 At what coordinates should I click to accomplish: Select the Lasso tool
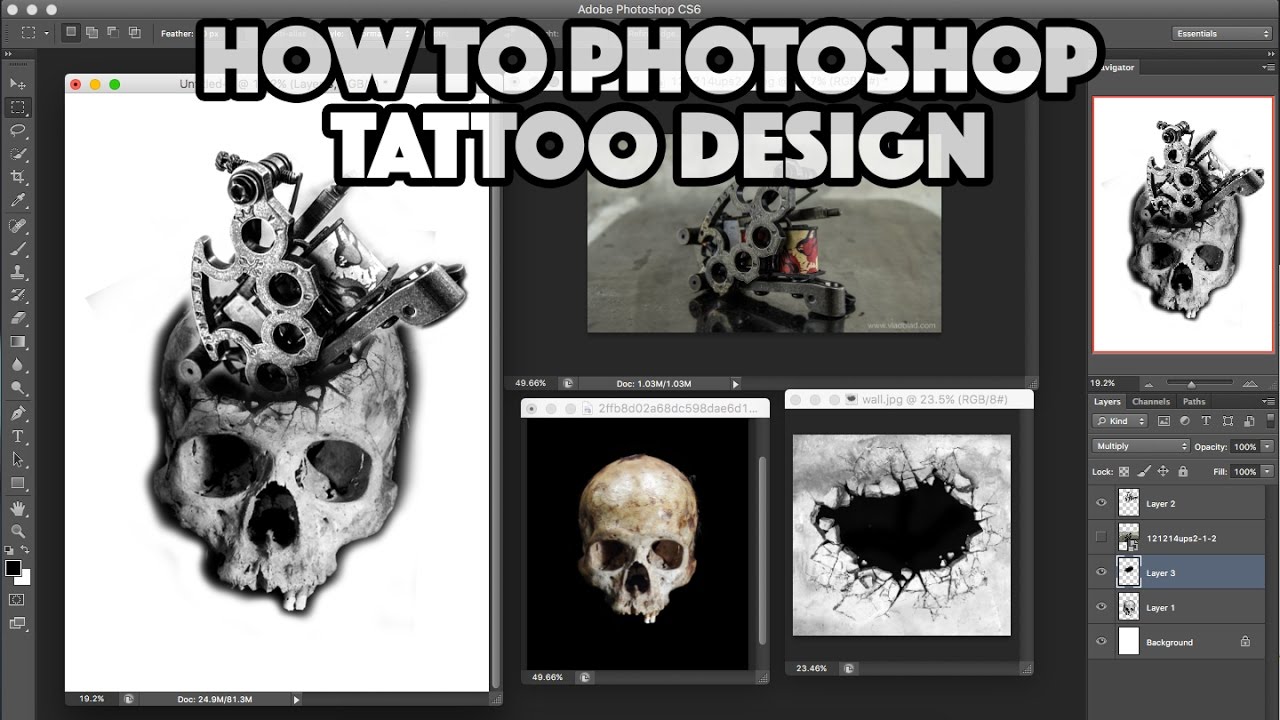pyautogui.click(x=17, y=131)
